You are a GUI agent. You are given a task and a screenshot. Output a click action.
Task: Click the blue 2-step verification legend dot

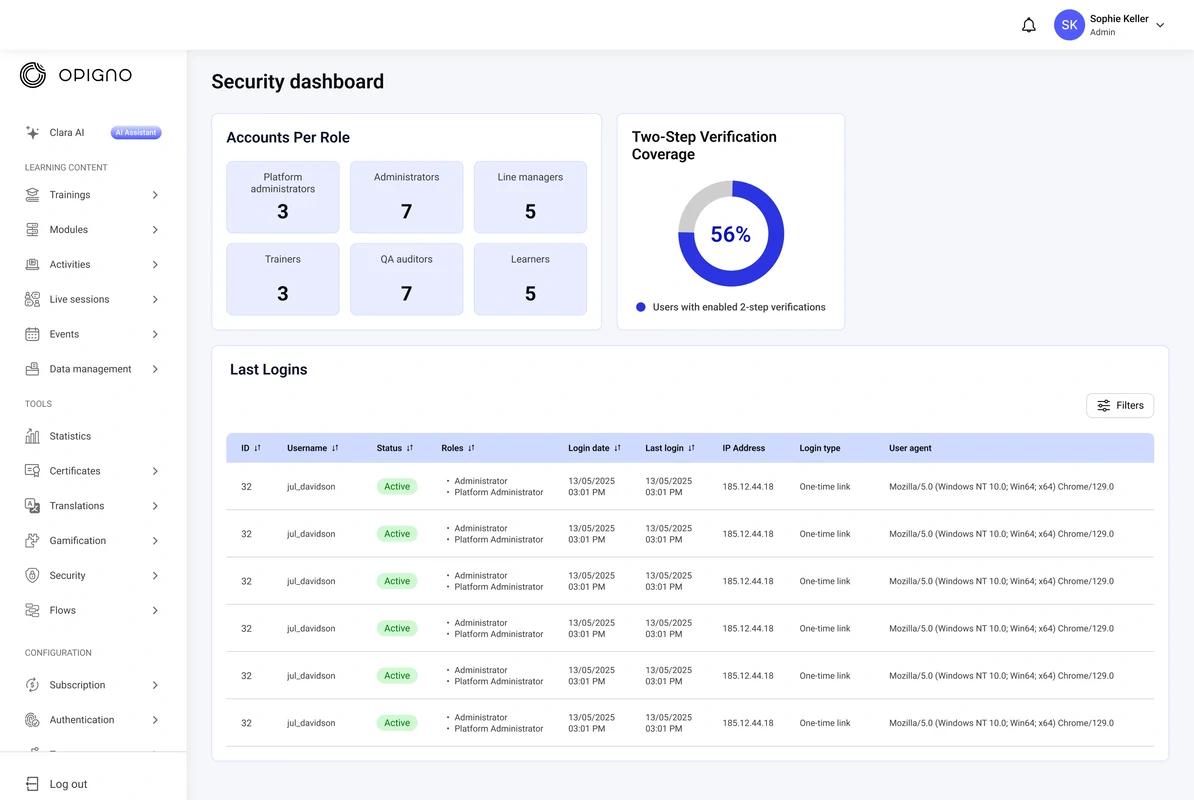(x=640, y=308)
